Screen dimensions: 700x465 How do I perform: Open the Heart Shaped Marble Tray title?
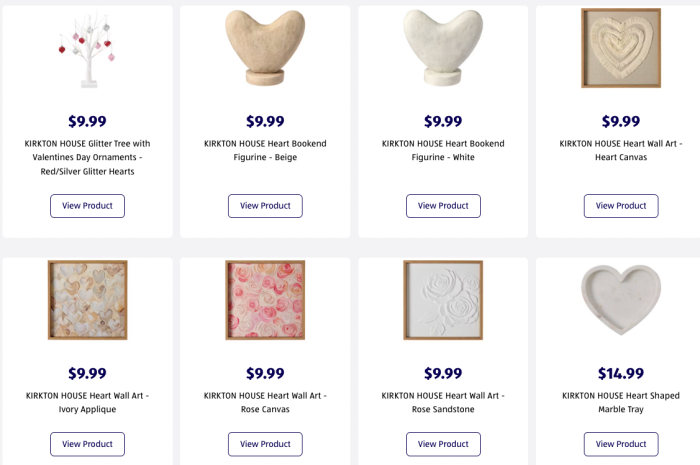(x=621, y=395)
